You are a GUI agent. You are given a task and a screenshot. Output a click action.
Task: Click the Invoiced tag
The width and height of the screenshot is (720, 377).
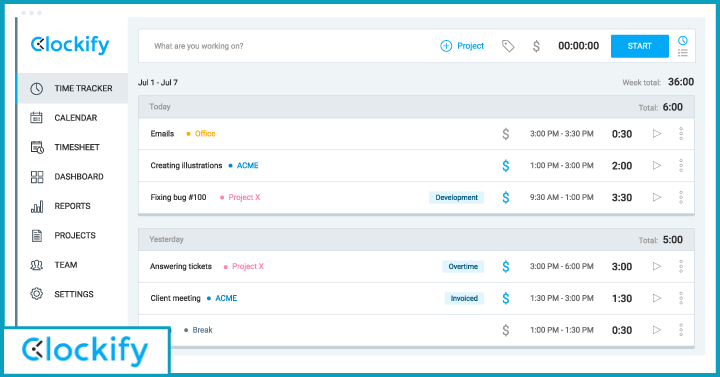tap(464, 298)
